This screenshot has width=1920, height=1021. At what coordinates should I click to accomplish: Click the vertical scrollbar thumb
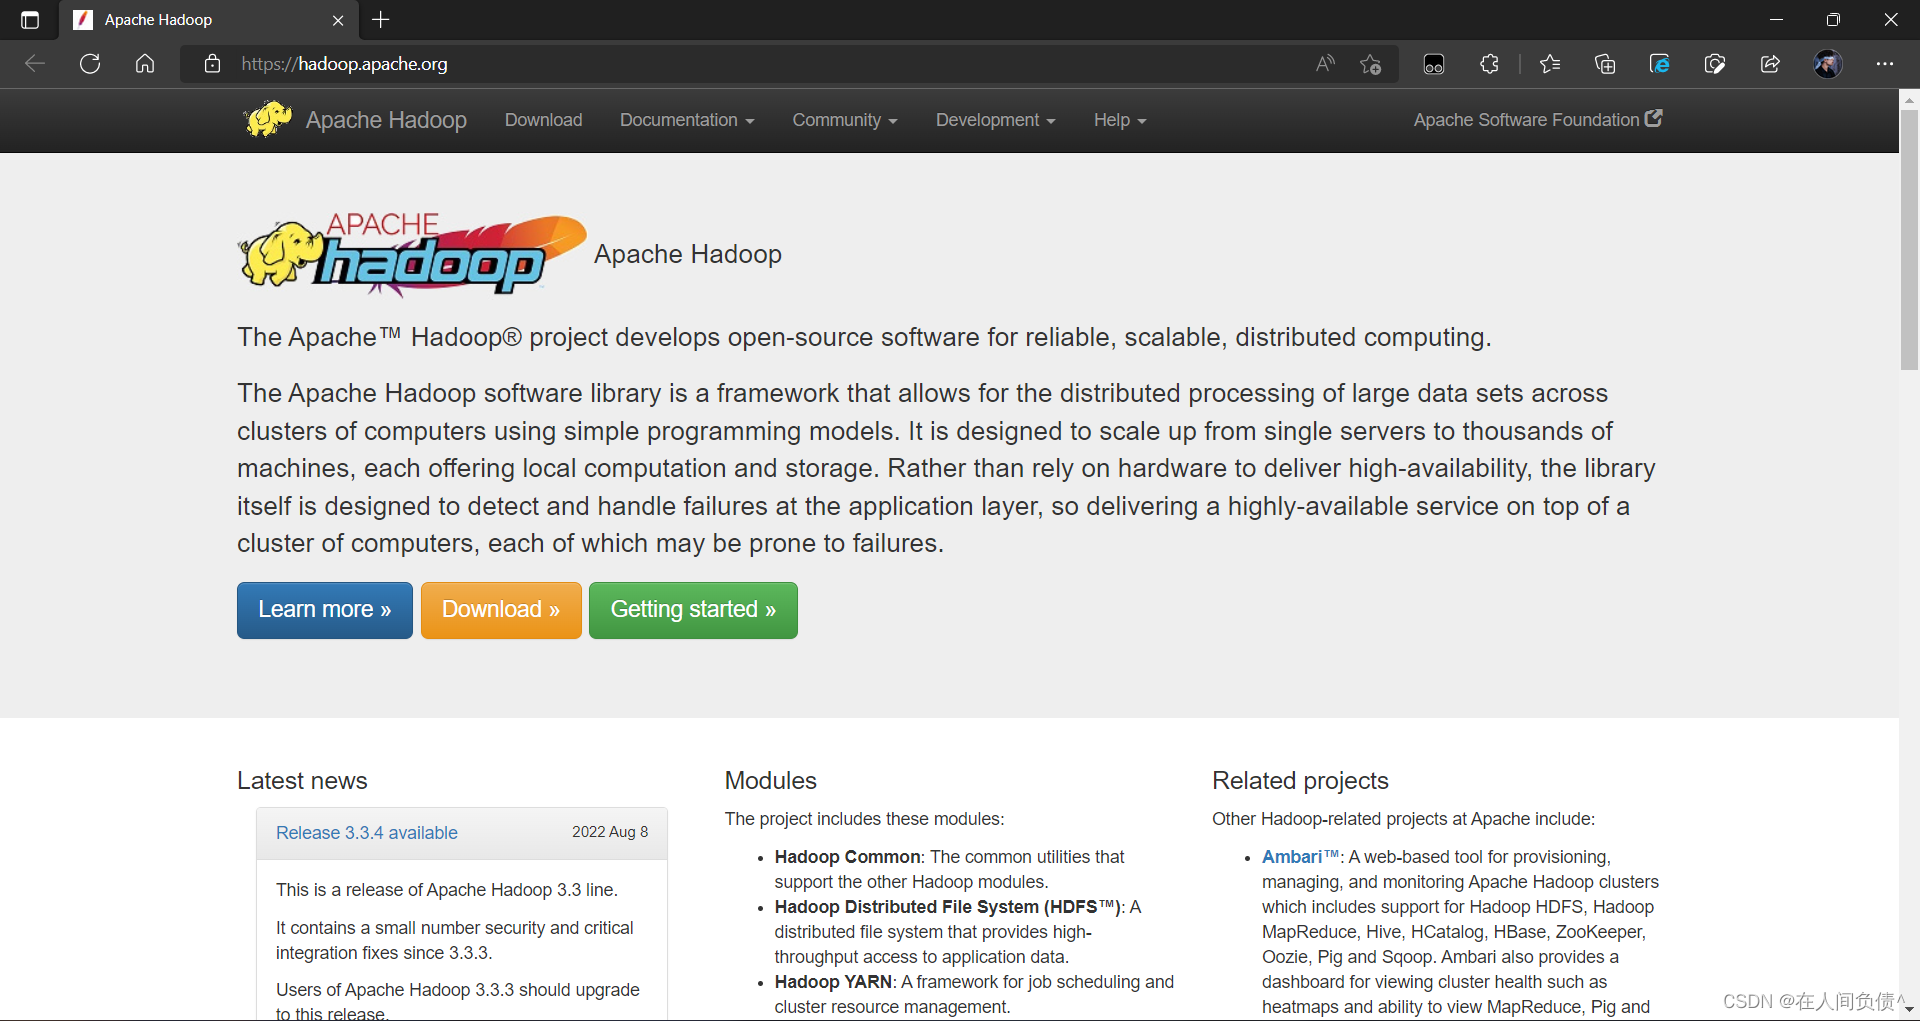1909,240
